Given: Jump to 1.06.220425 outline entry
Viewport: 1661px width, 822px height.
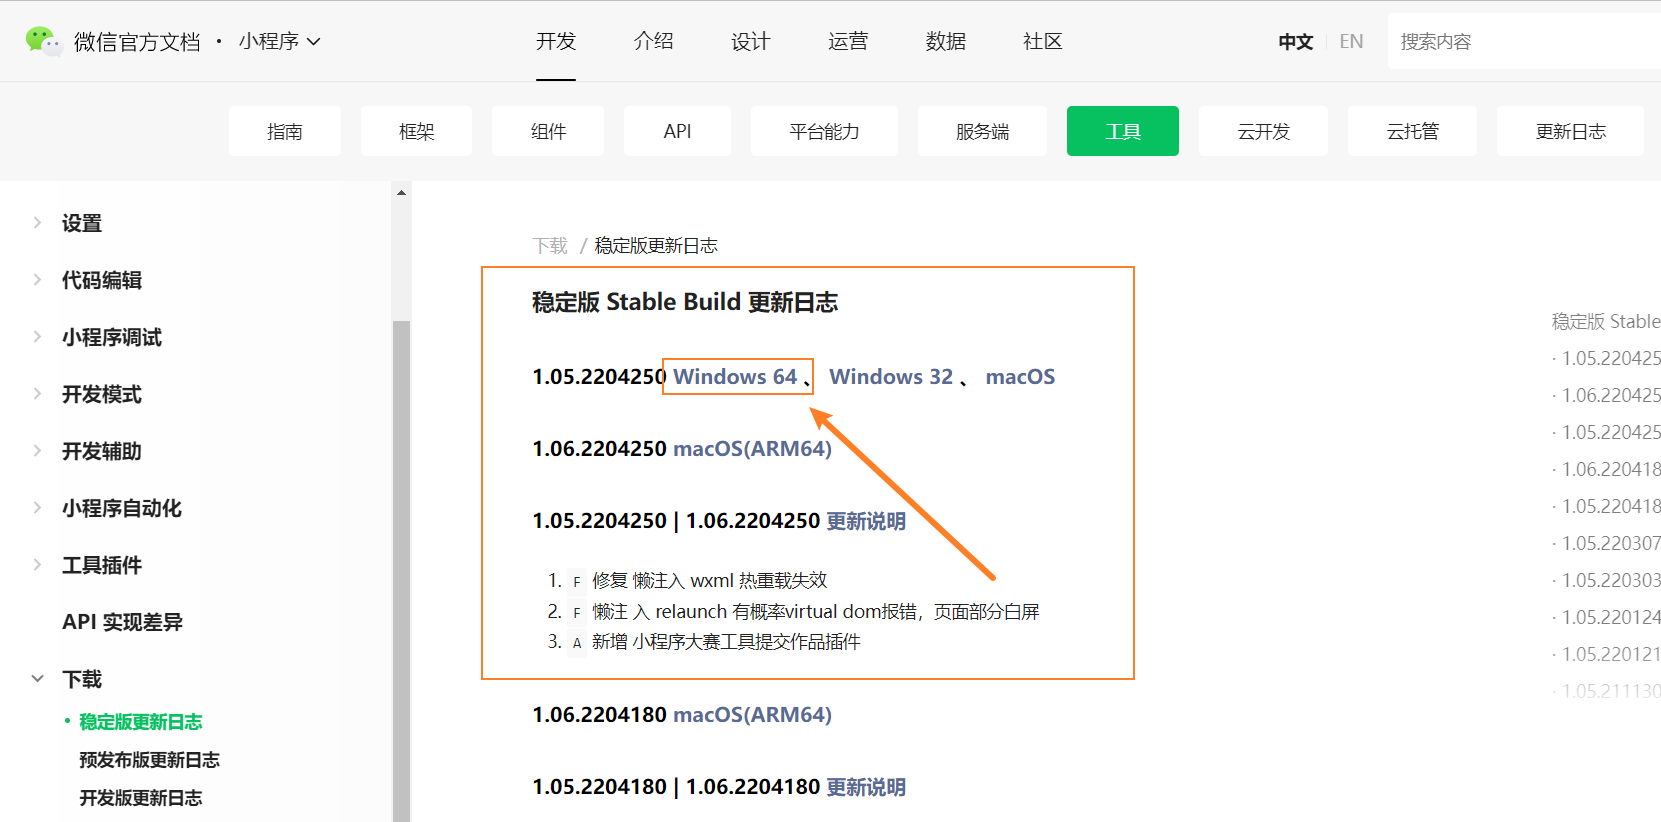Looking at the screenshot, I should coord(1611,395).
